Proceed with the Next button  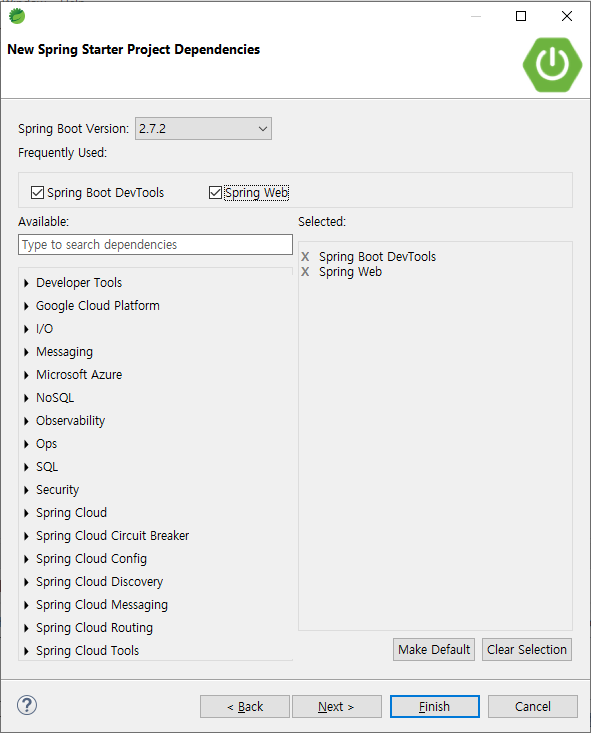click(337, 706)
